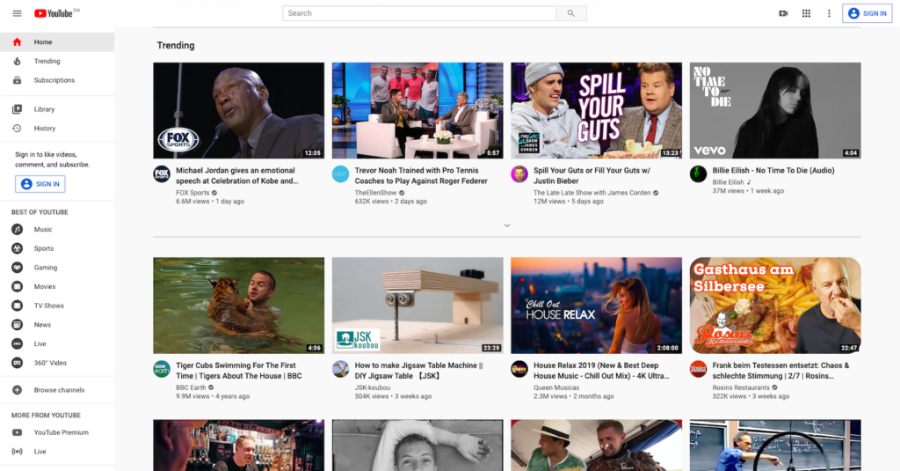Open Spill Your Guts Justin Bieber title
The image size is (900, 471).
(592, 176)
